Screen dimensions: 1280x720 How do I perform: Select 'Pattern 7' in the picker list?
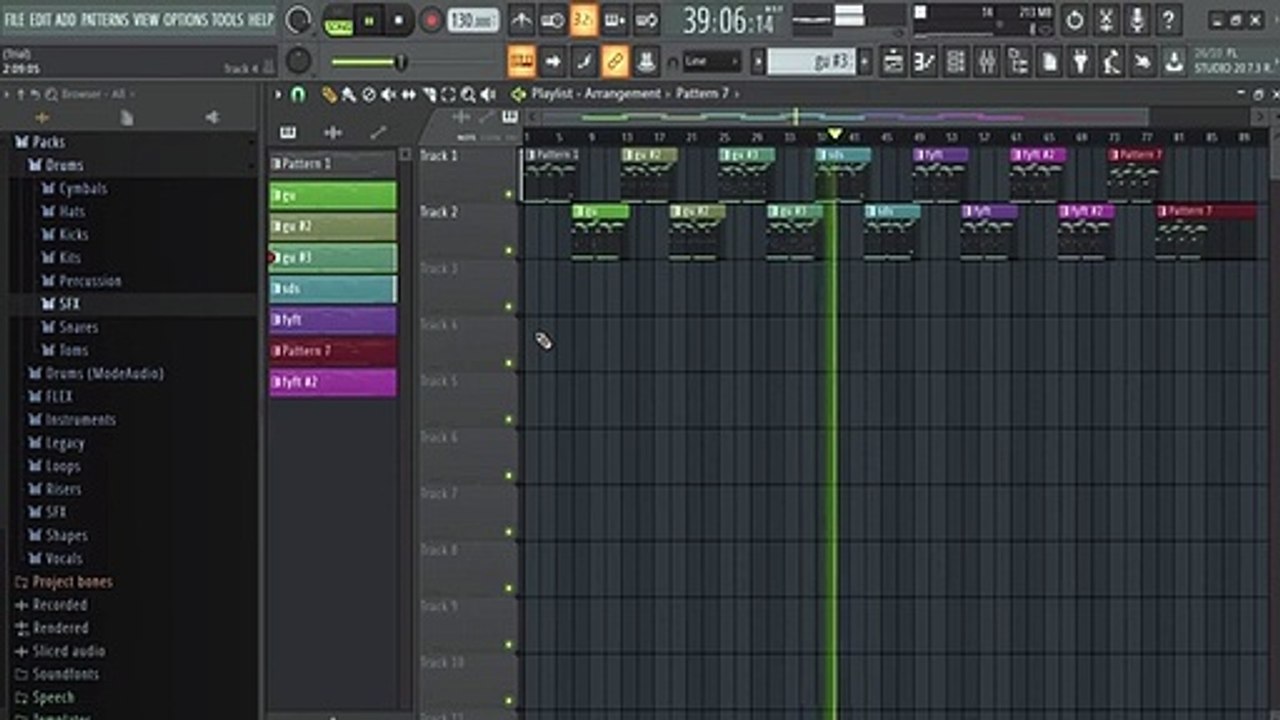pos(333,351)
